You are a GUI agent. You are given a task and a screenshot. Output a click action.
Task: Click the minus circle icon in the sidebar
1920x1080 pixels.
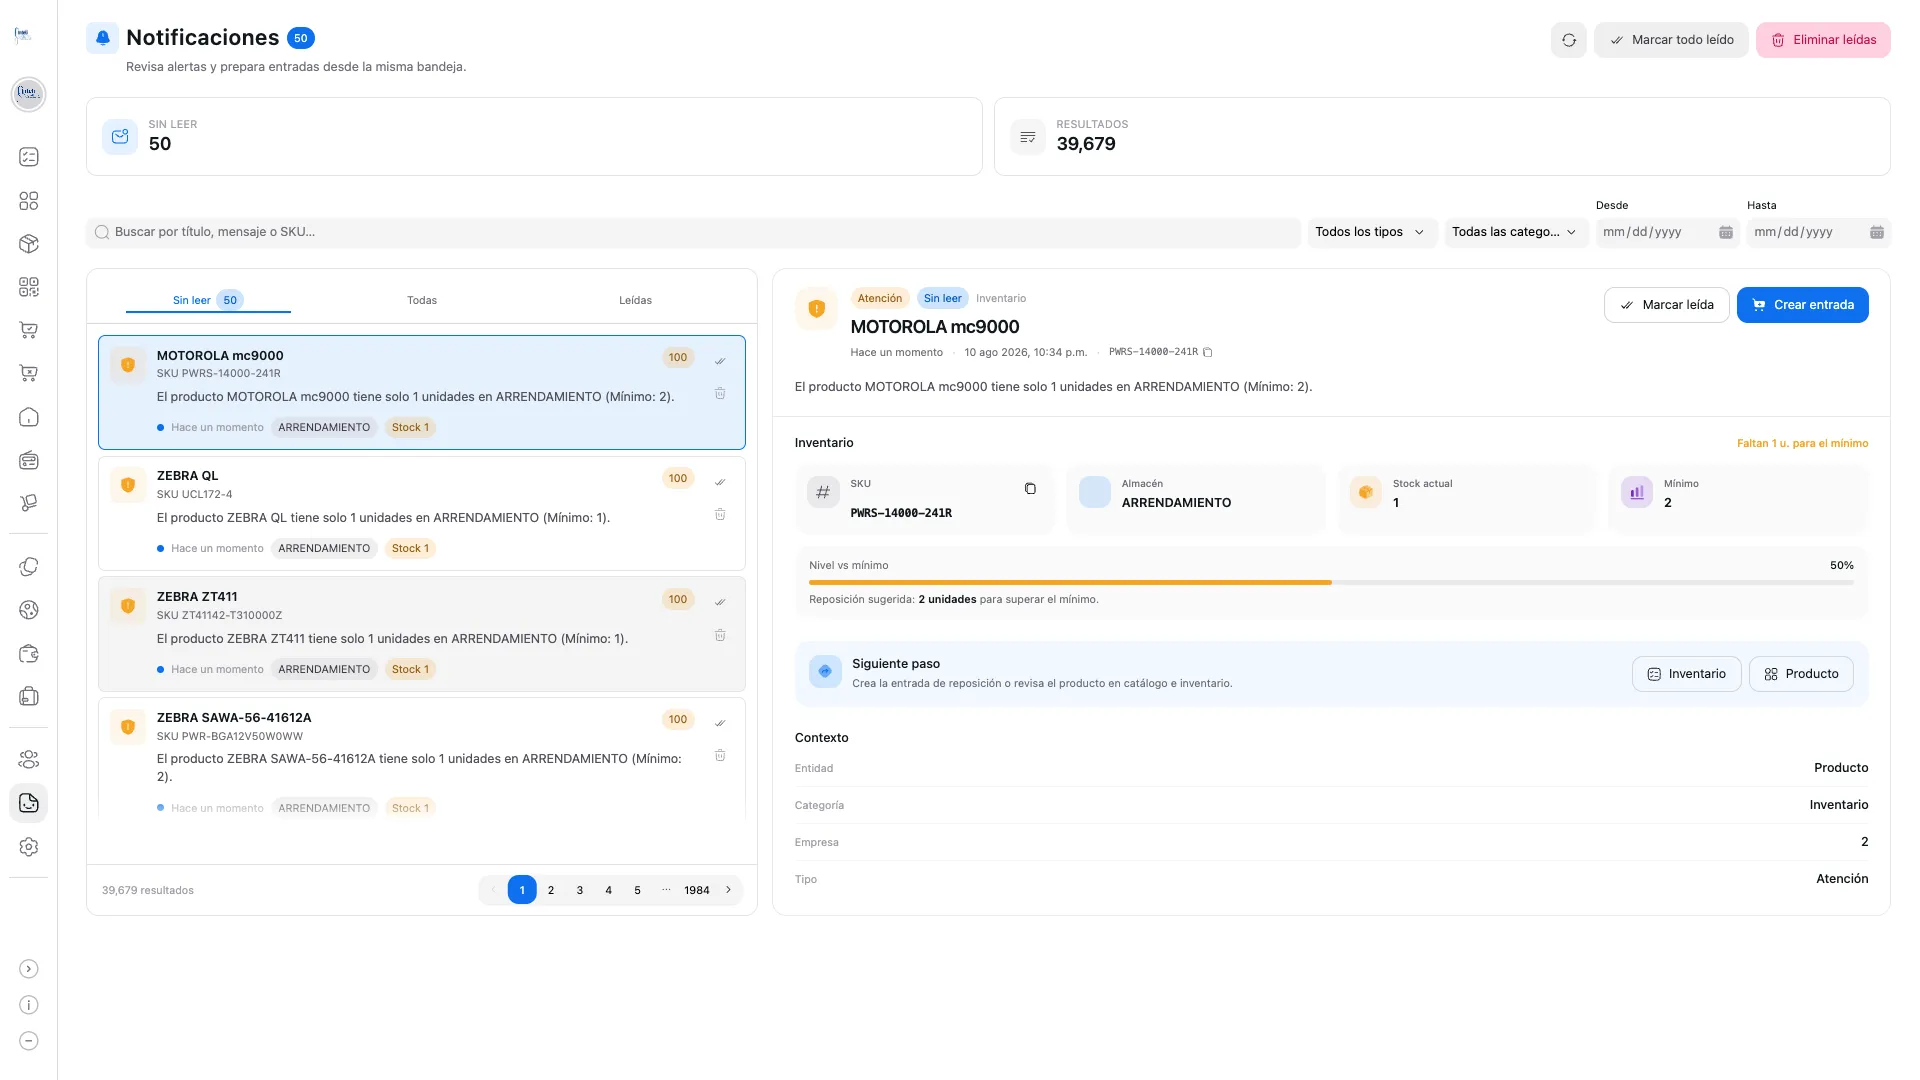29,1041
